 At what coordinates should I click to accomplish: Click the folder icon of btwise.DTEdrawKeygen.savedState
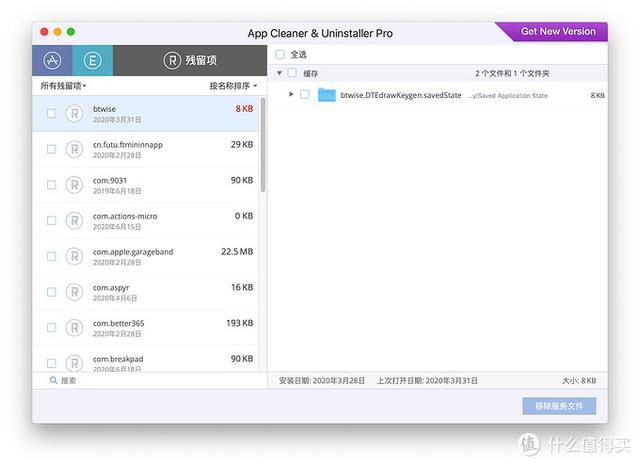click(x=327, y=95)
